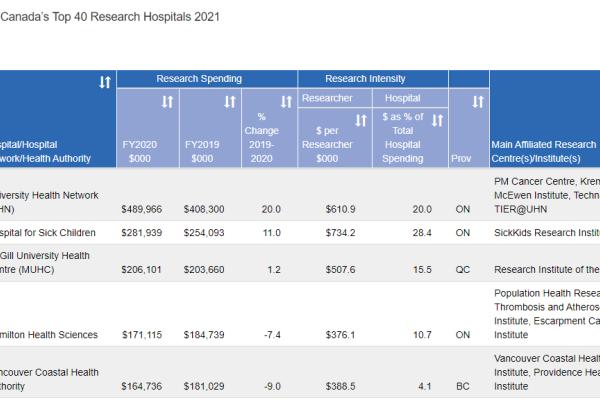
Task: Select the $203,660 FY2019 value
Action: point(204,270)
